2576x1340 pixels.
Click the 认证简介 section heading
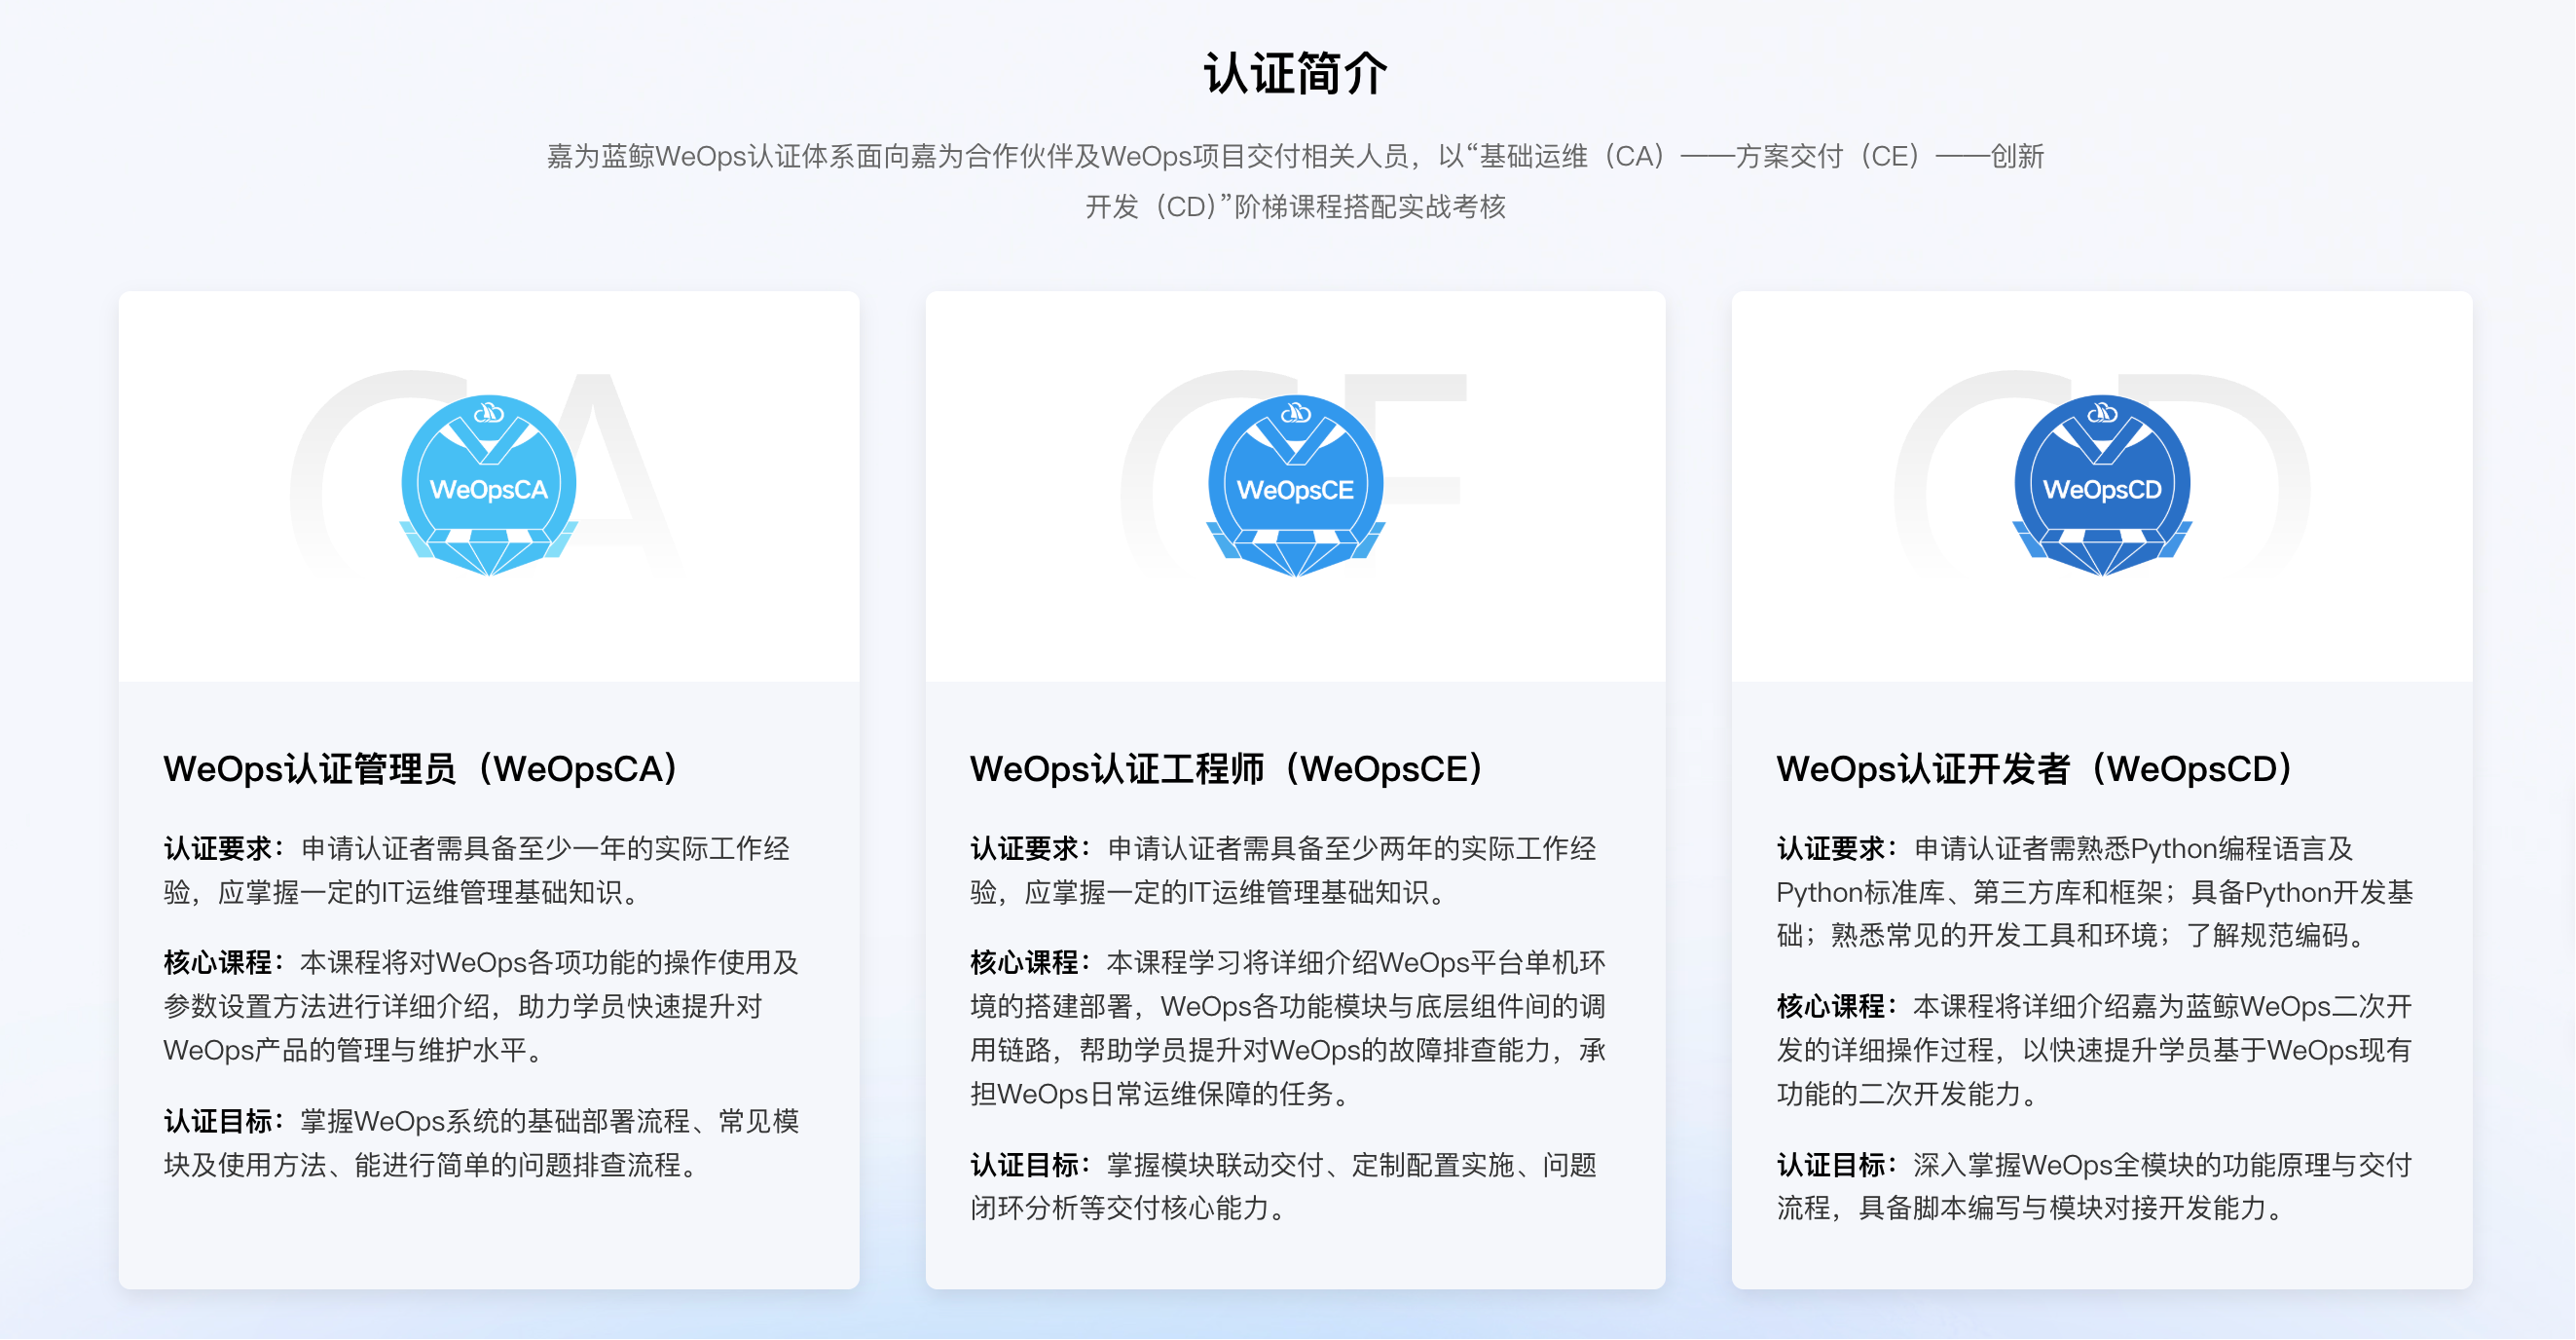(1295, 74)
